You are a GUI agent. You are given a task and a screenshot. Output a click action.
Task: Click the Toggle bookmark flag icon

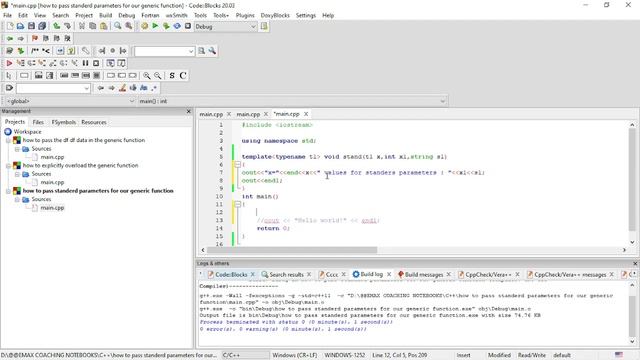pyautogui.click(x=35, y=38)
